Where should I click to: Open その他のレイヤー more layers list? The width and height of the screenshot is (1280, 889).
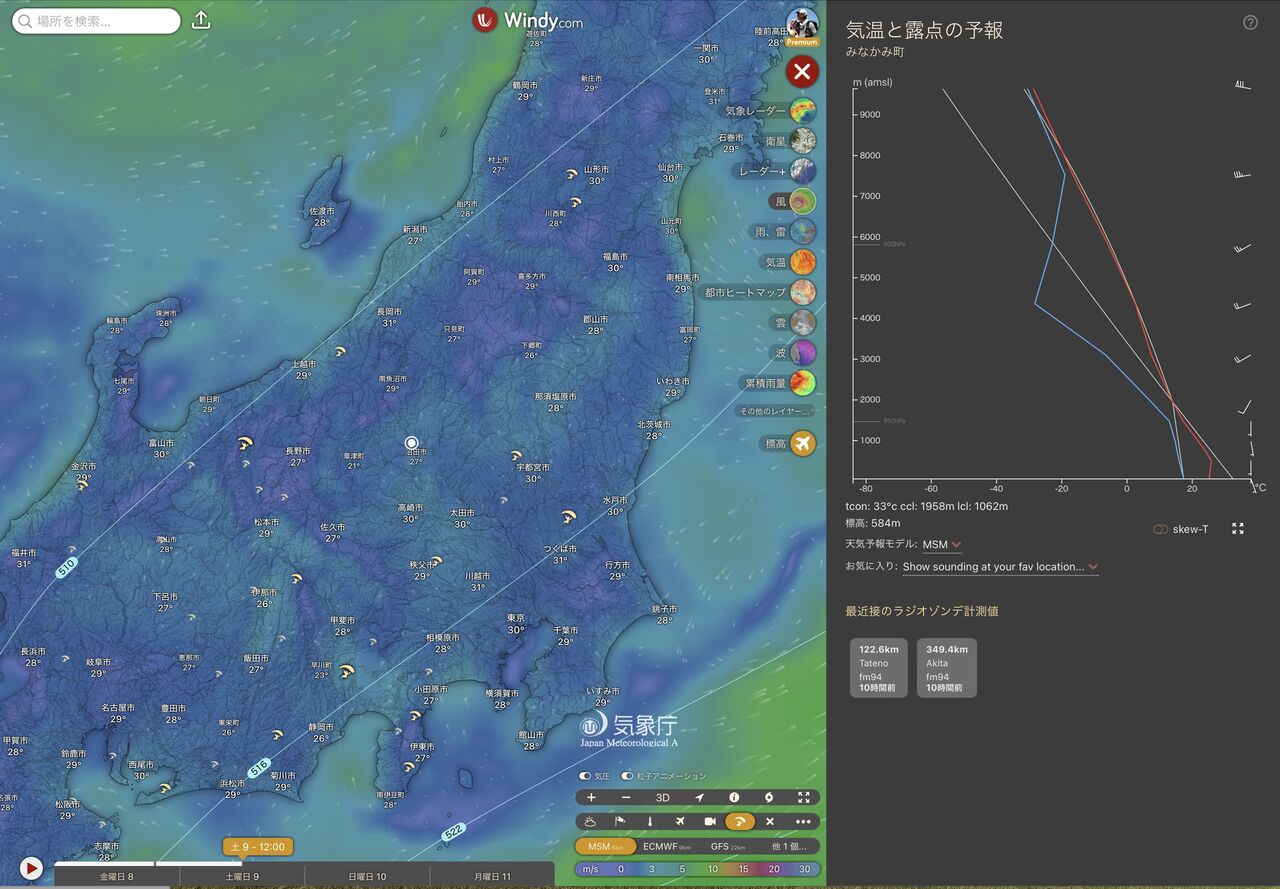[775, 411]
